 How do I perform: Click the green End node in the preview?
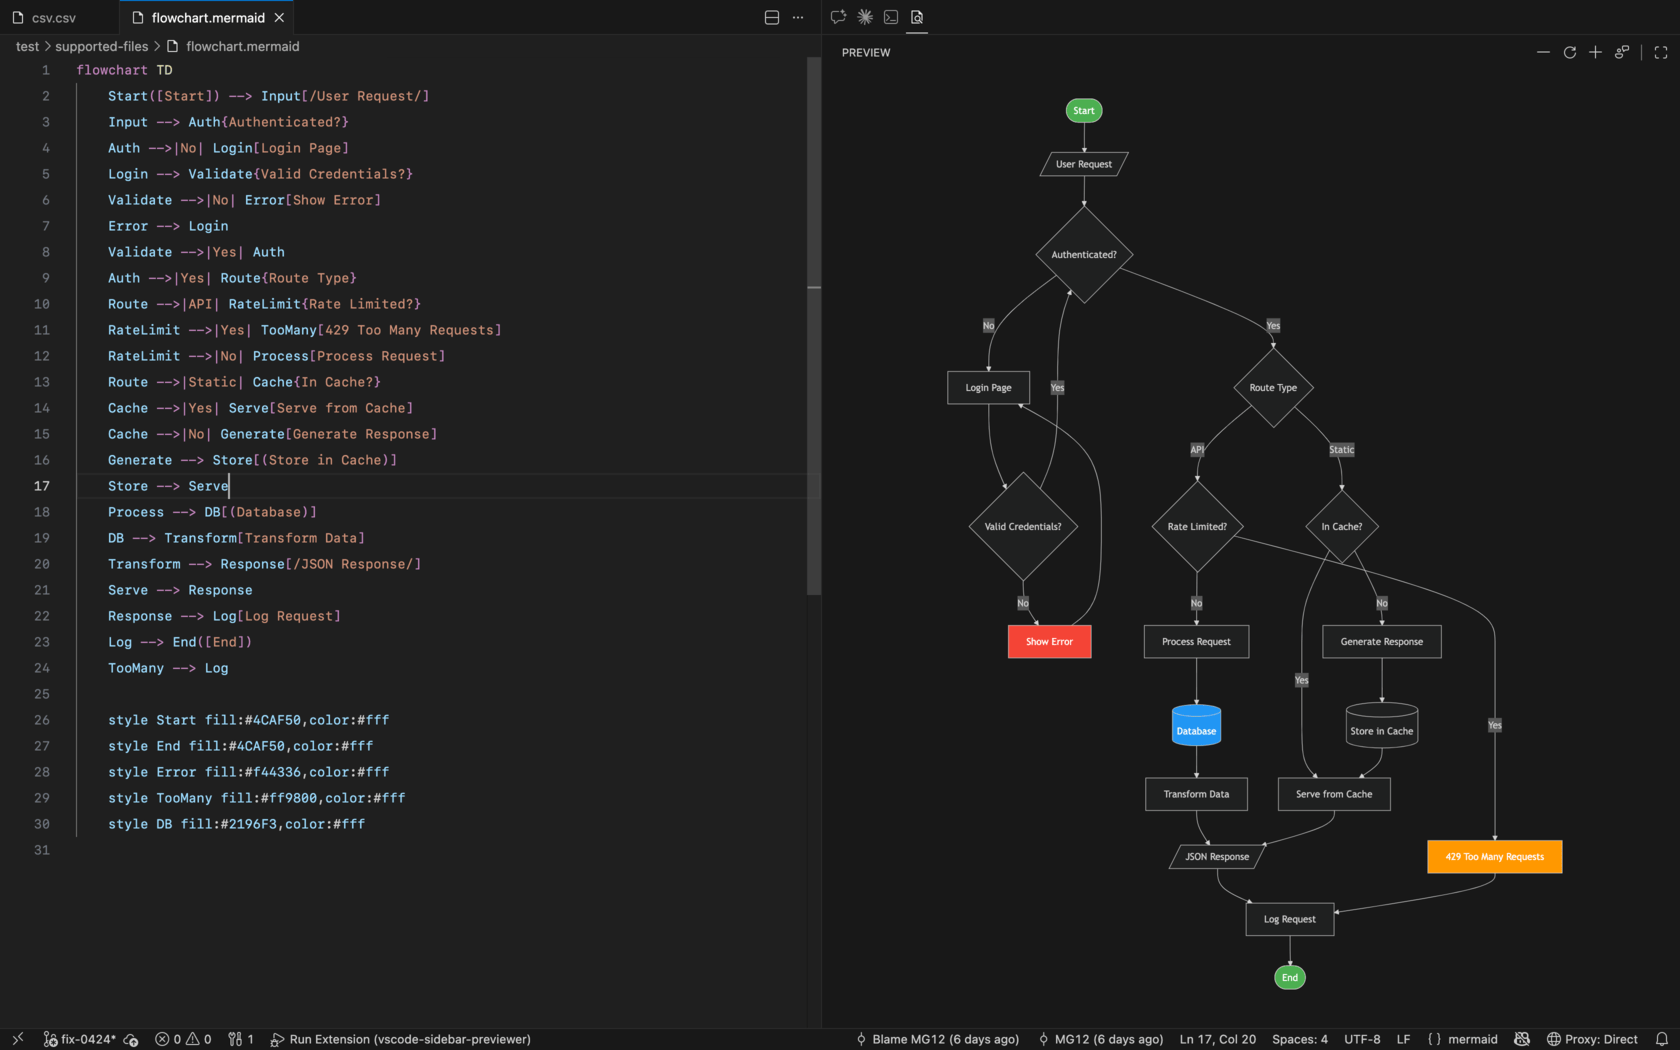pyautogui.click(x=1290, y=978)
